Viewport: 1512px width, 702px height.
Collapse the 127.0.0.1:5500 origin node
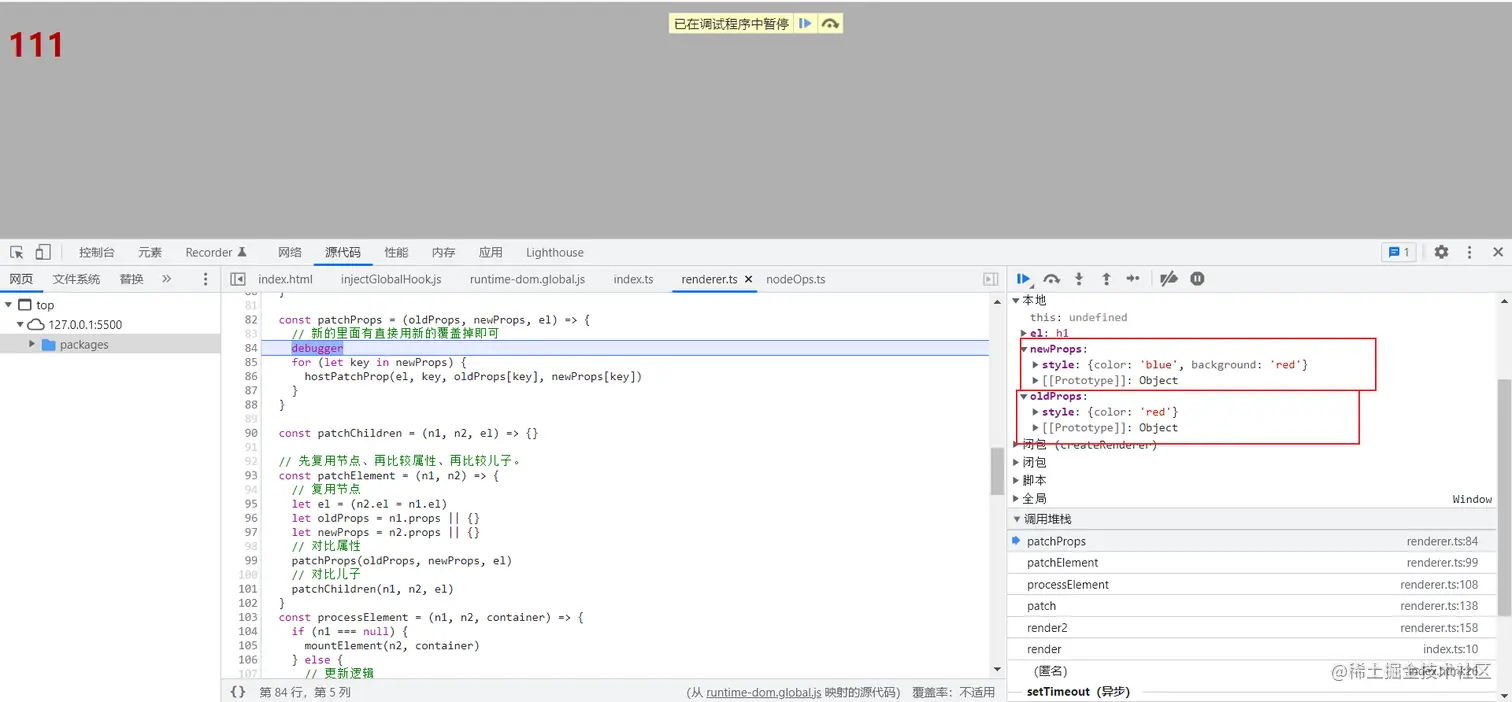pyautogui.click(x=20, y=325)
